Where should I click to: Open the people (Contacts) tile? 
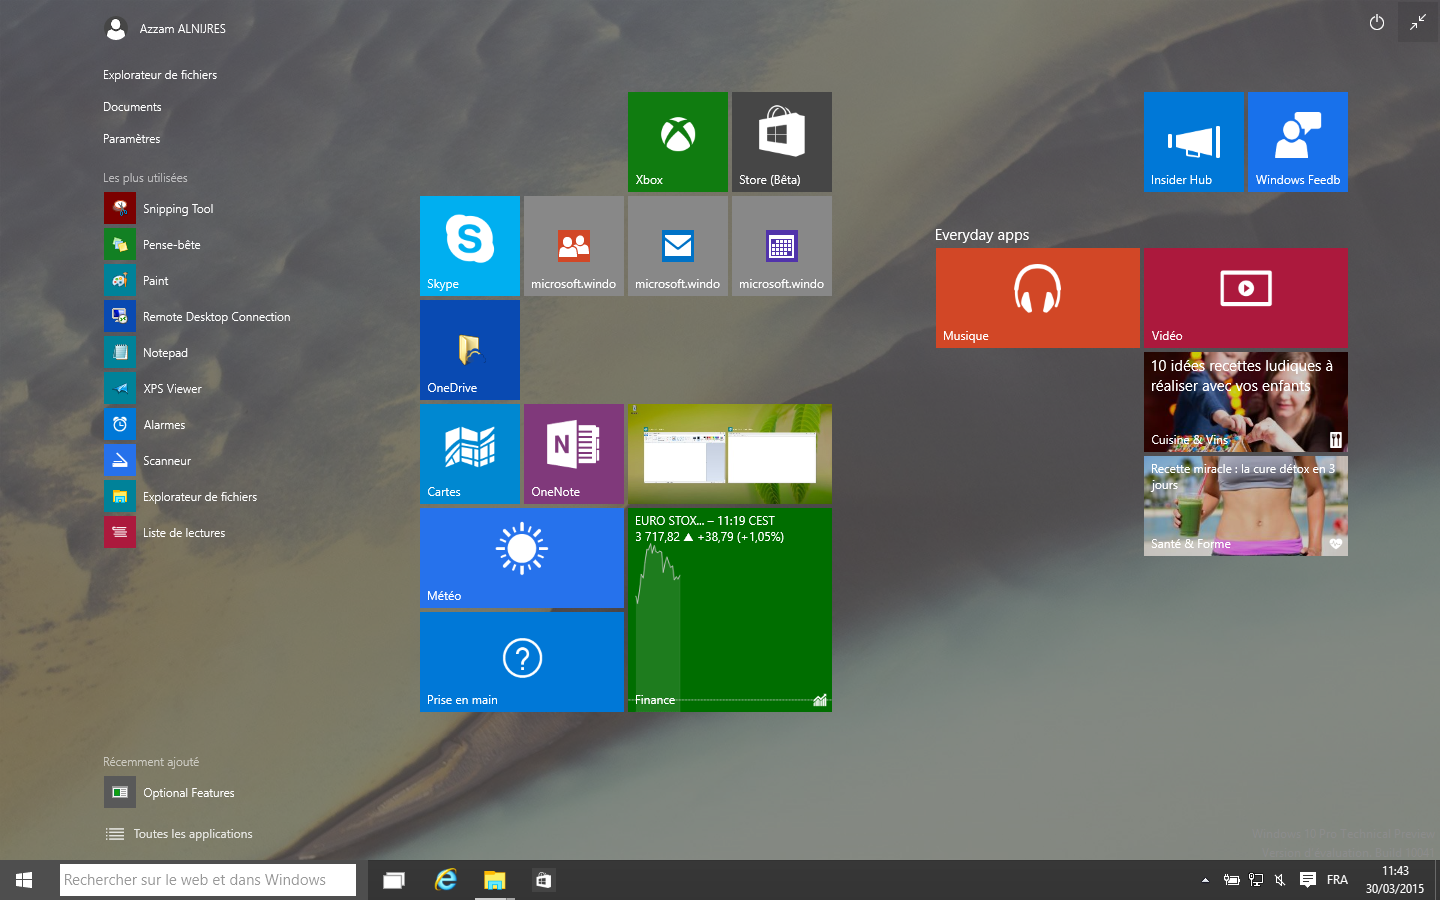[574, 246]
